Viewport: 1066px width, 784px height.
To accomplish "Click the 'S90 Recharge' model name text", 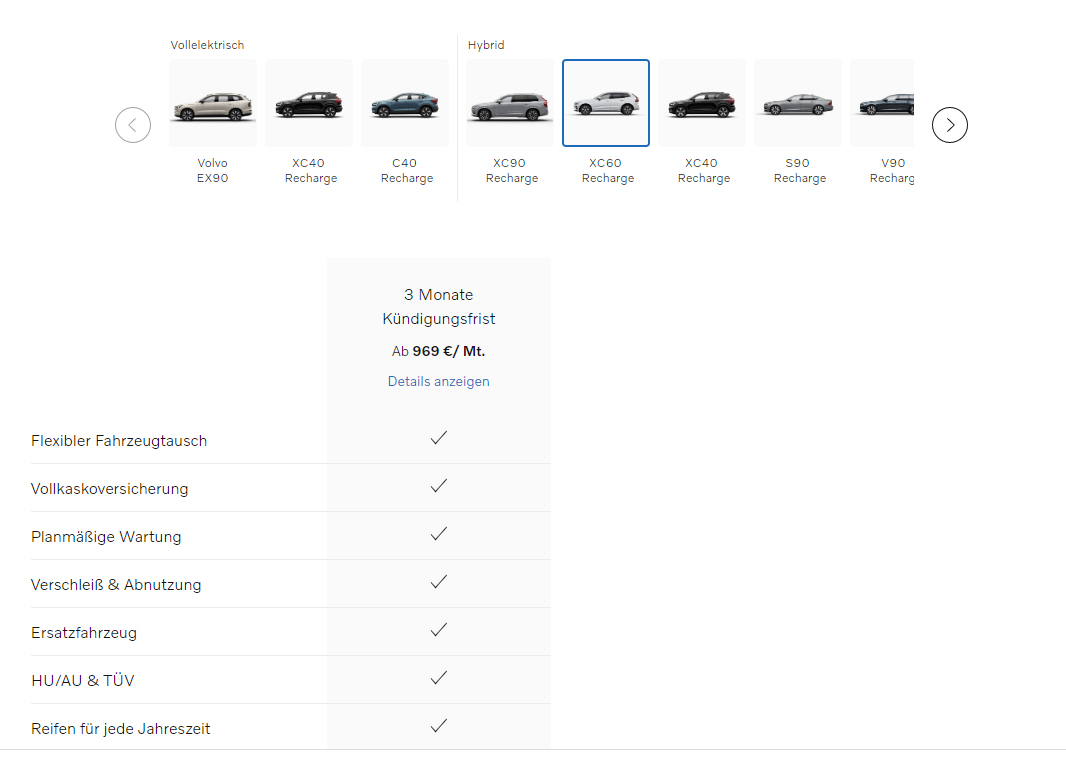I will coord(800,171).
